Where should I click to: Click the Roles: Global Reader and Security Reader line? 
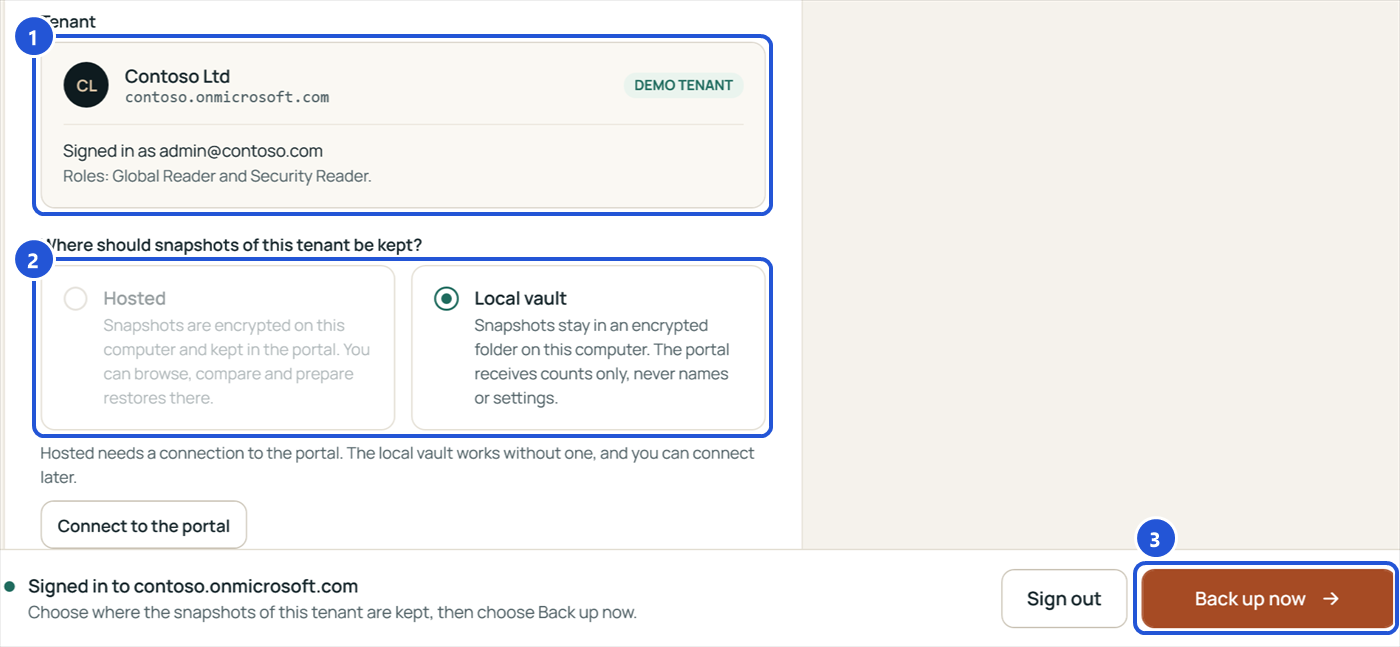tap(218, 176)
